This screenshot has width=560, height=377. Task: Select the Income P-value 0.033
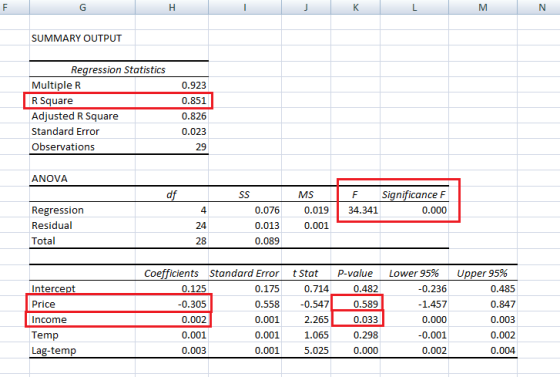pos(366,320)
